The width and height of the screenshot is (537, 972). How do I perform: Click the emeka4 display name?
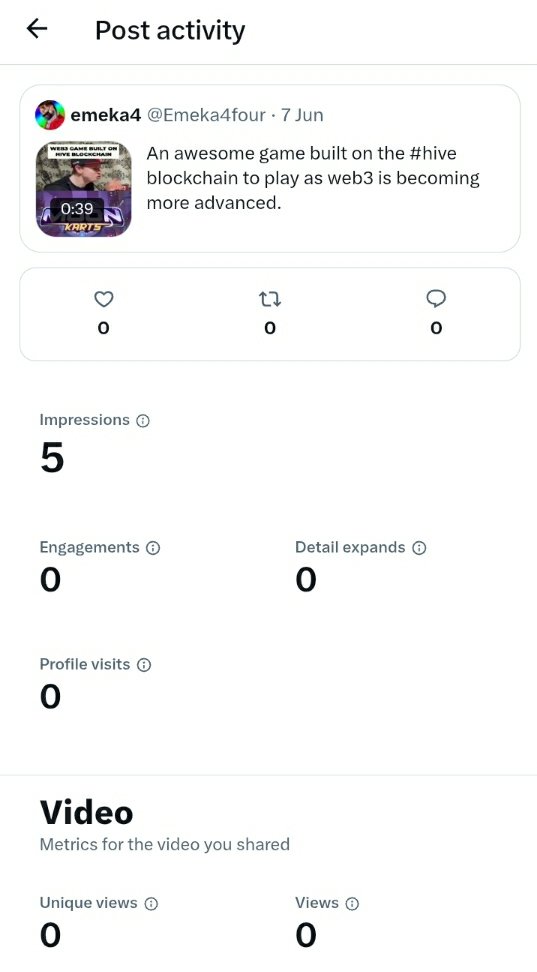(x=106, y=115)
